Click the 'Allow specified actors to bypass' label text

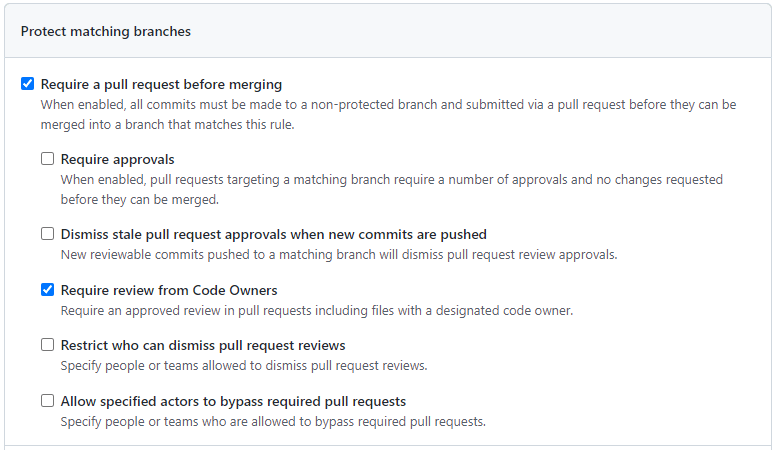pos(233,401)
